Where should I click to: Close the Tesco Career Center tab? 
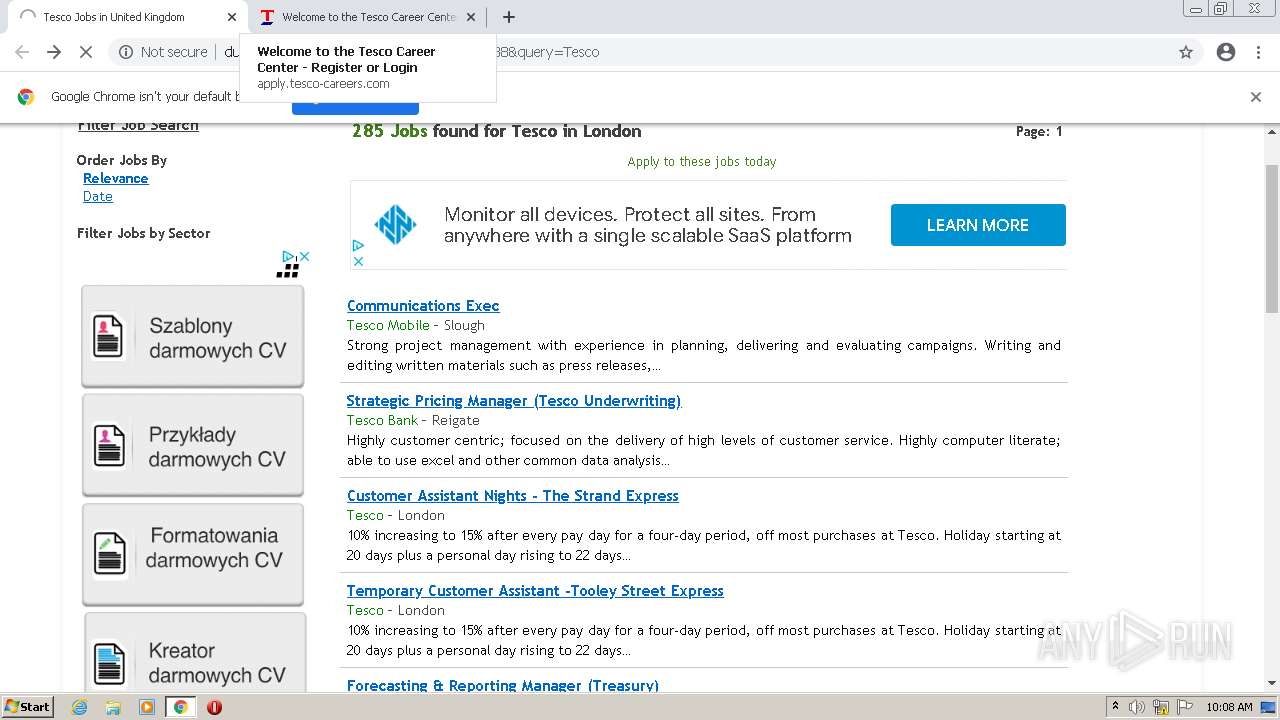(x=471, y=17)
